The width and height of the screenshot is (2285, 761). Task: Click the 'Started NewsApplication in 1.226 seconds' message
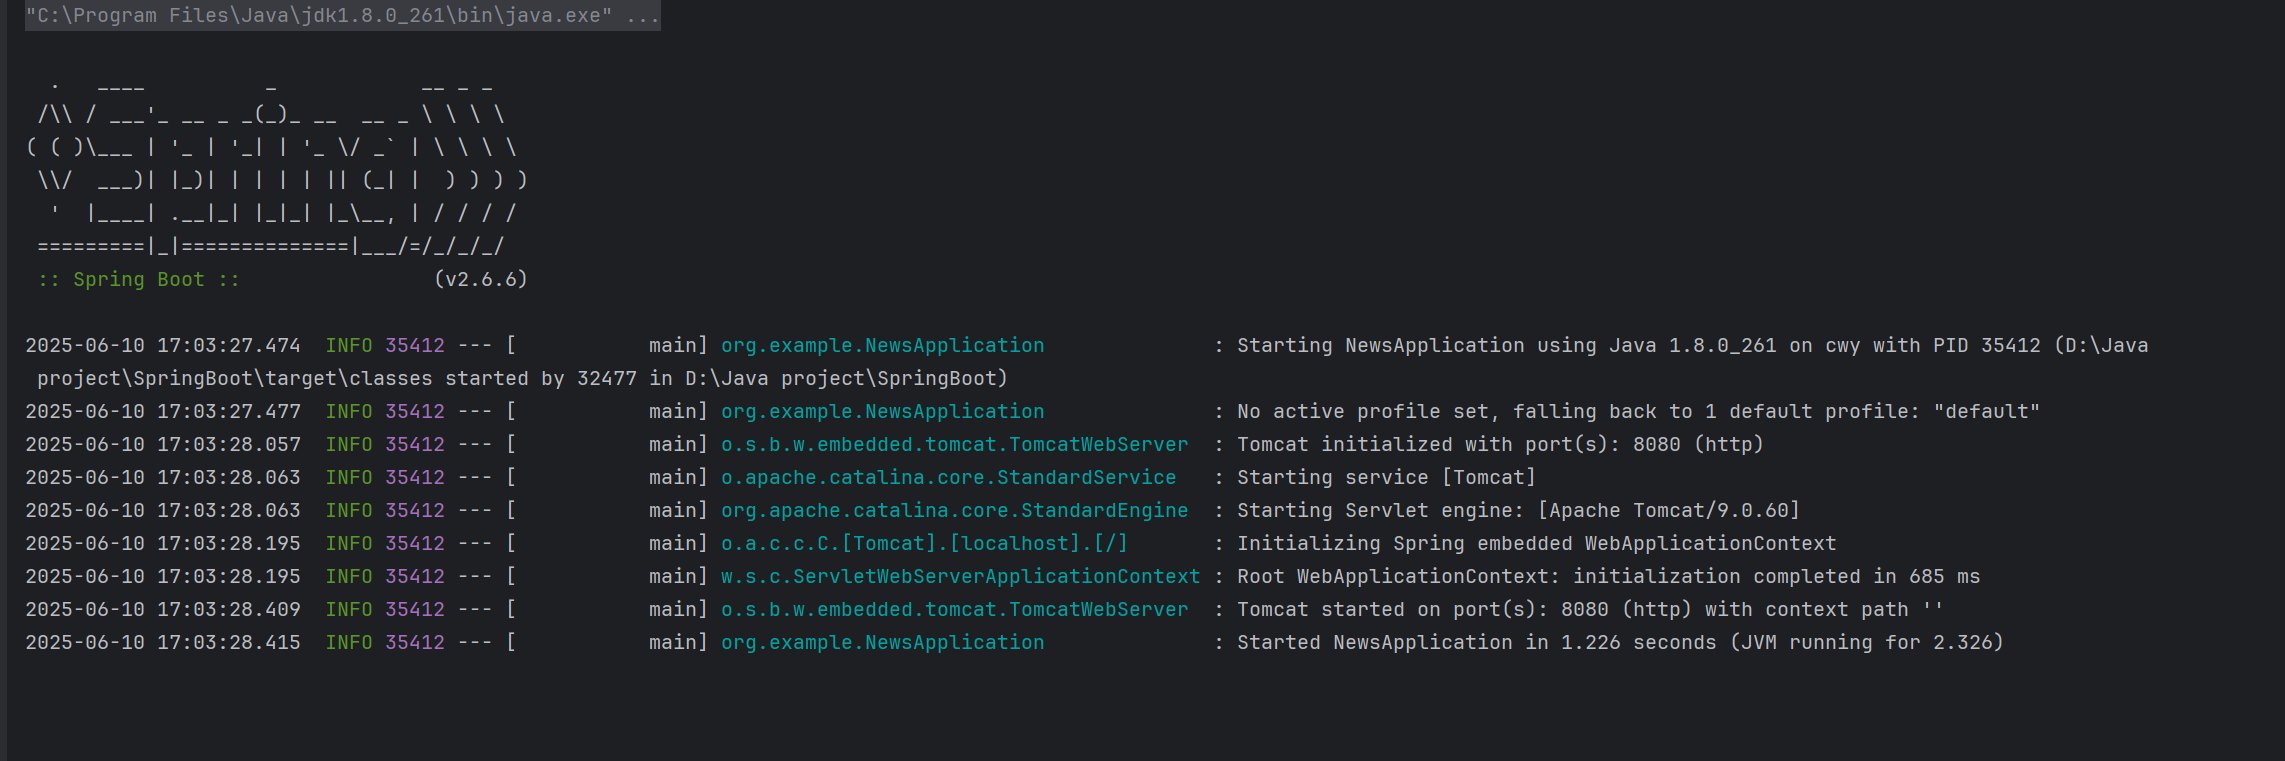click(1476, 642)
